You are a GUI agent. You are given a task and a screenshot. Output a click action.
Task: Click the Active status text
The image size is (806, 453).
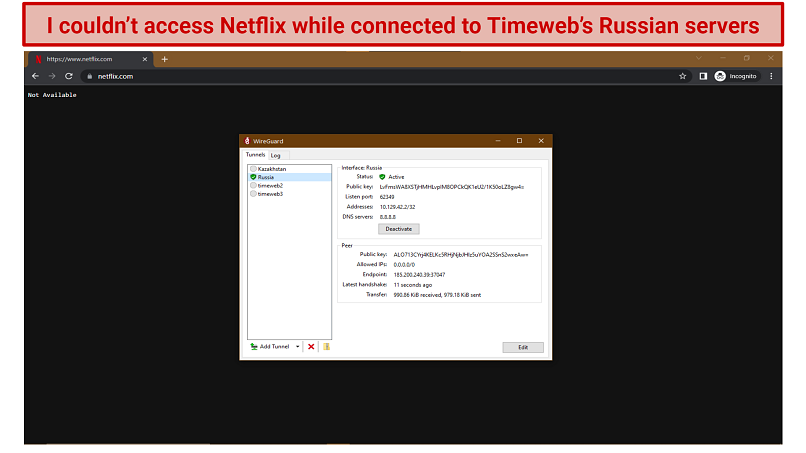[x=396, y=177]
